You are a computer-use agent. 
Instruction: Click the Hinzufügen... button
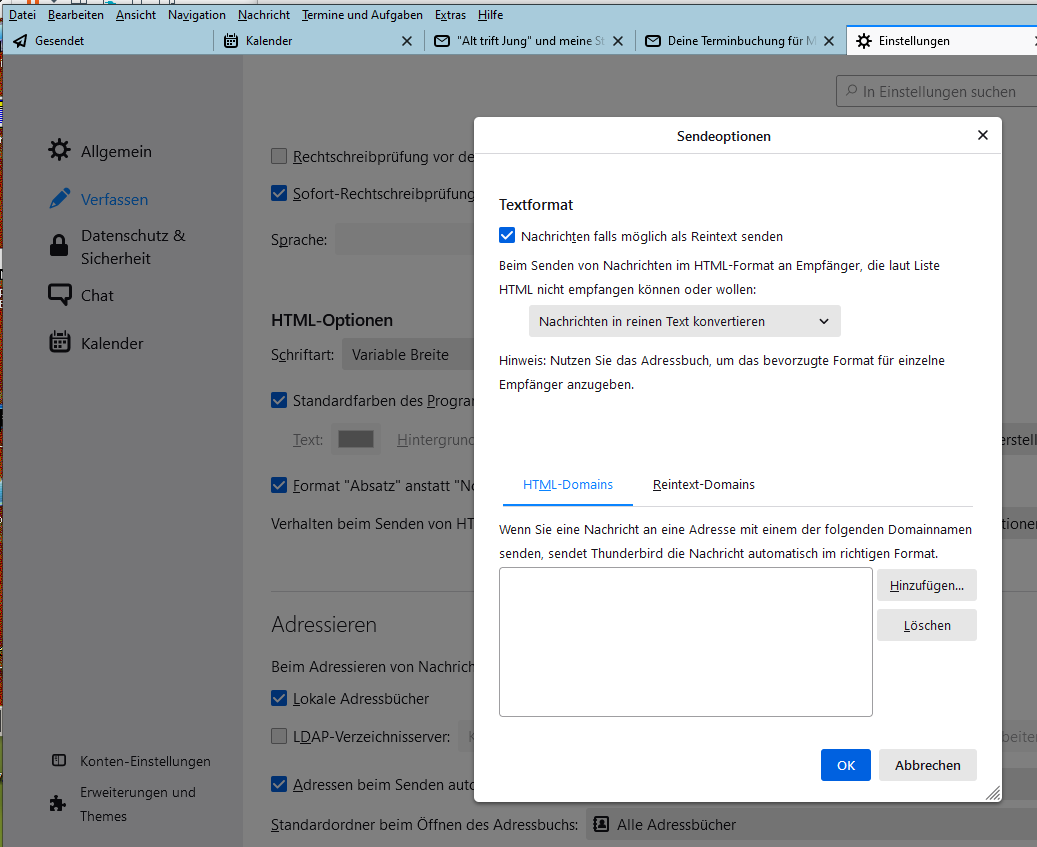[927, 586]
